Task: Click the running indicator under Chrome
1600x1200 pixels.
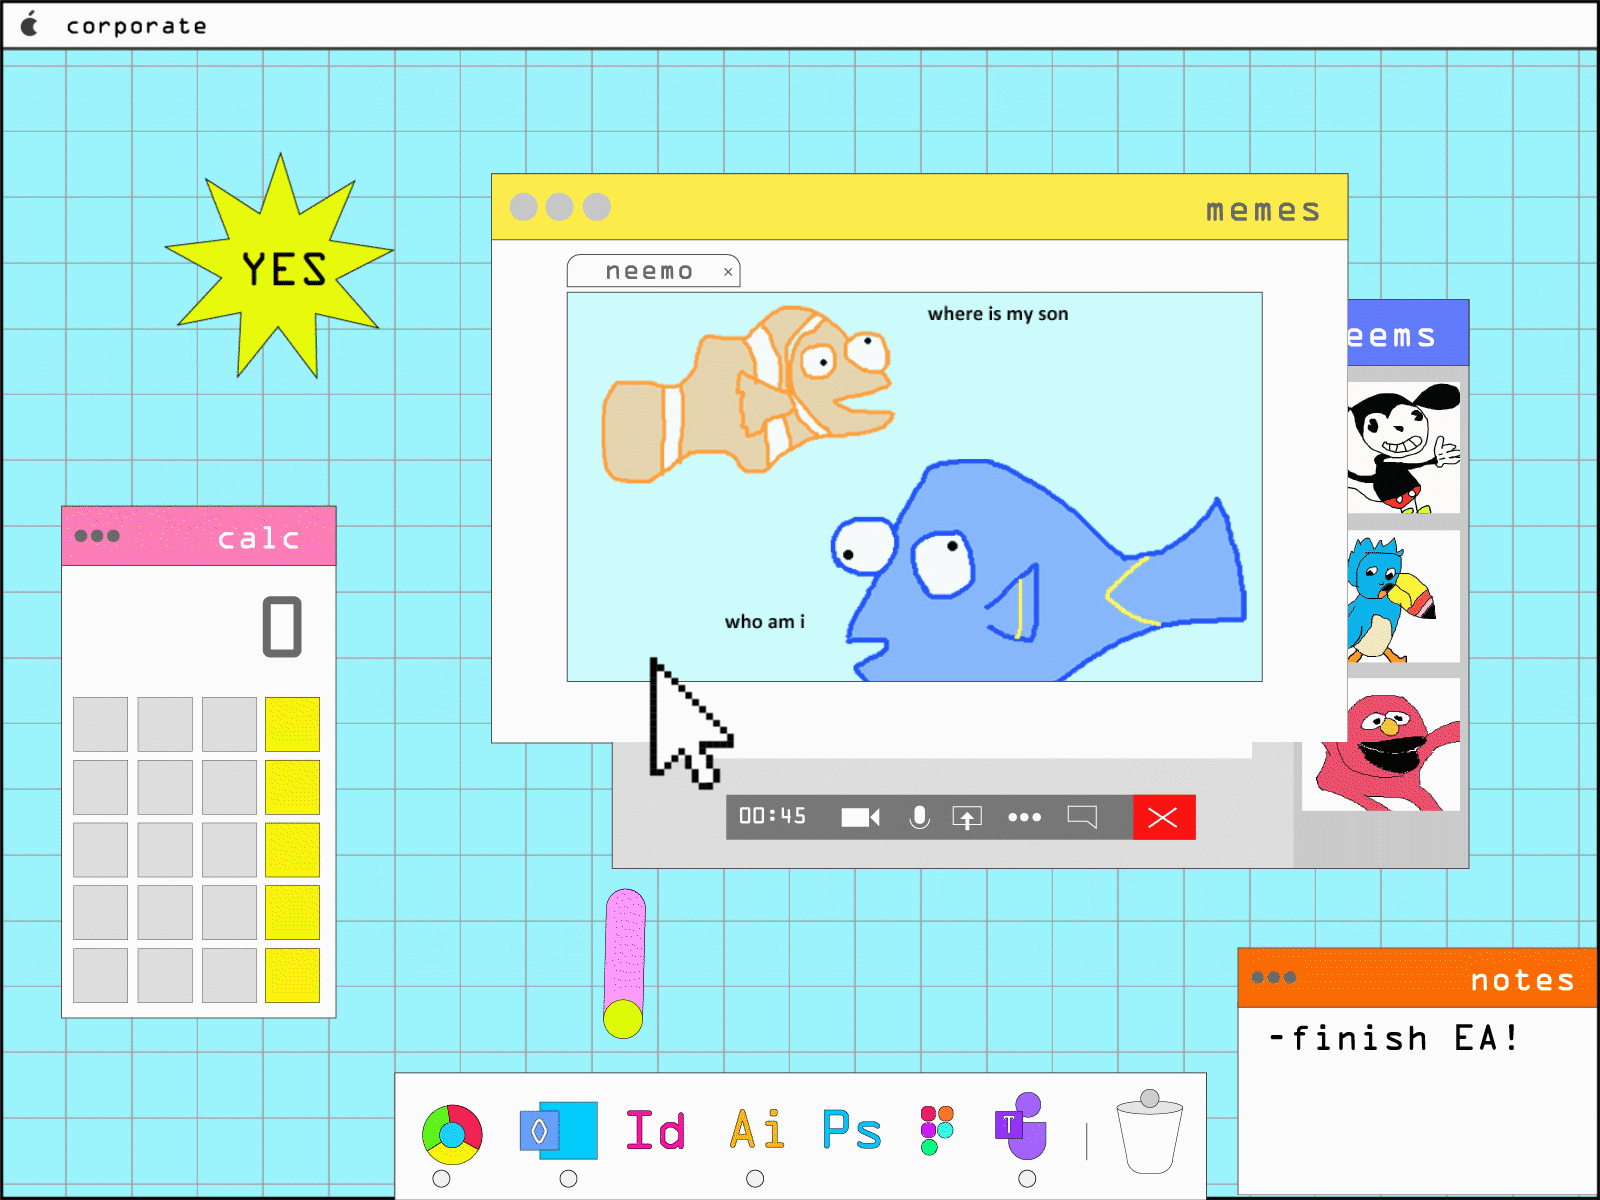Action: [x=441, y=1179]
